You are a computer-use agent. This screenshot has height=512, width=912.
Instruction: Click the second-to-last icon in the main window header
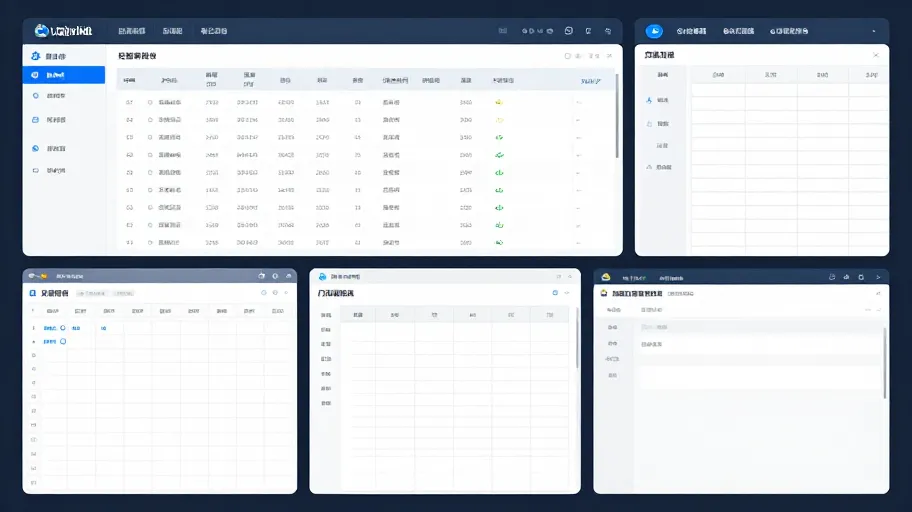pos(589,31)
